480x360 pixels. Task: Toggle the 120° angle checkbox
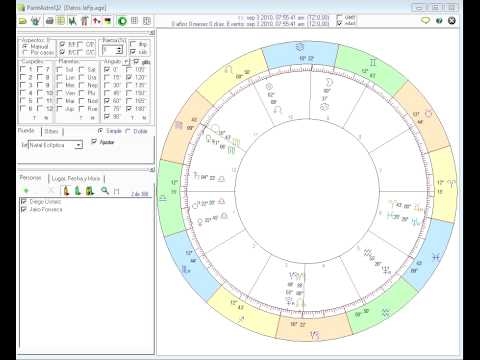(129, 77)
